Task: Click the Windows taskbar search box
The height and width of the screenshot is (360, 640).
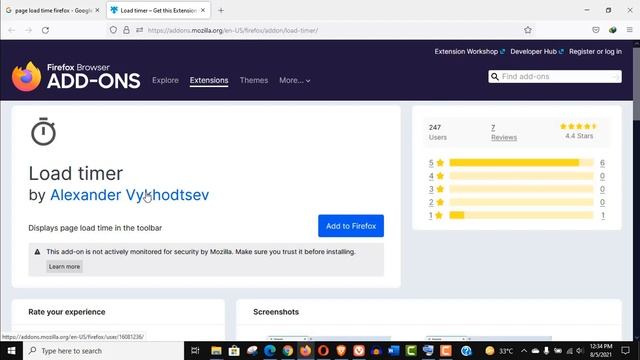Action: pyautogui.click(x=103, y=351)
